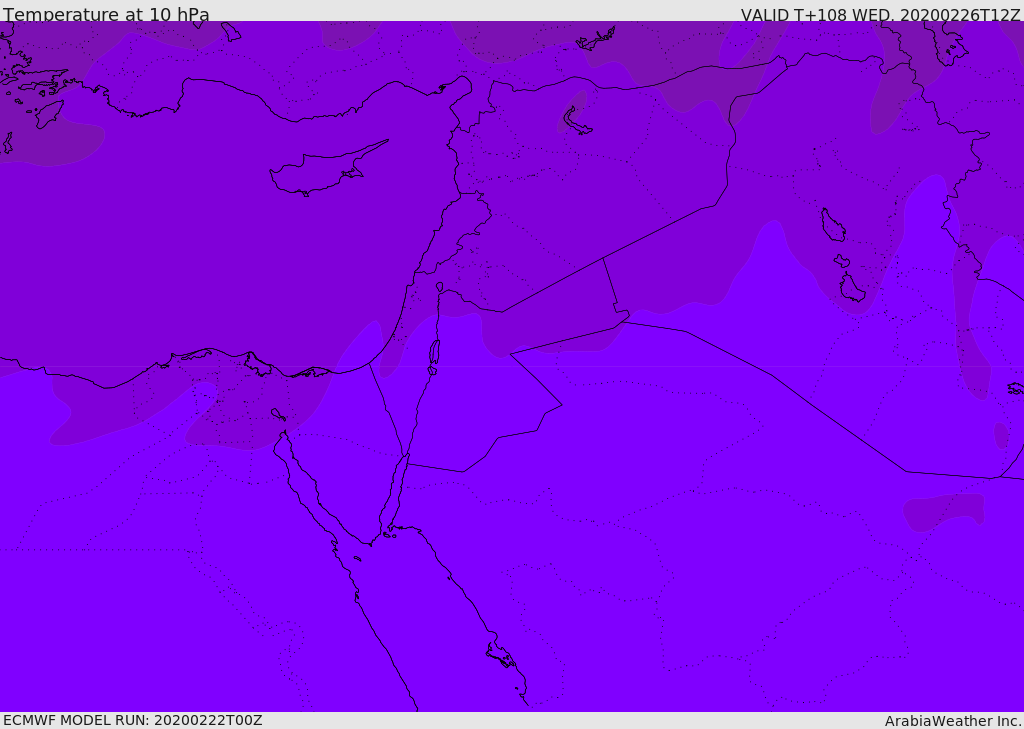Select Lake Assad in northern Syria
This screenshot has width=1024, height=729.
pyautogui.click(x=576, y=120)
